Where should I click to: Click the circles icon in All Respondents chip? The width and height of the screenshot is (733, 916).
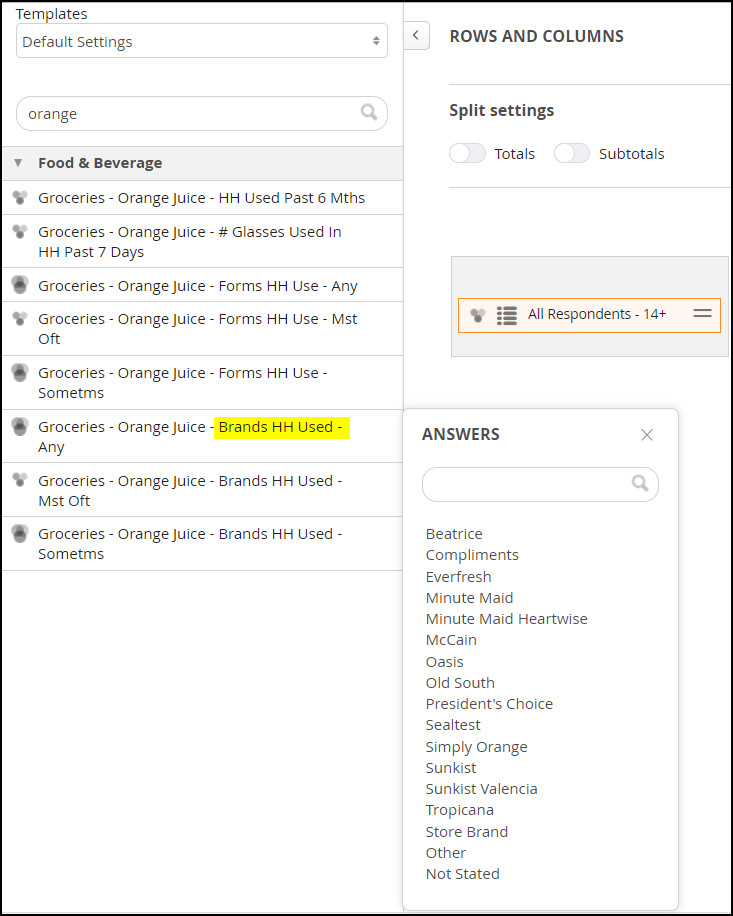[478, 315]
